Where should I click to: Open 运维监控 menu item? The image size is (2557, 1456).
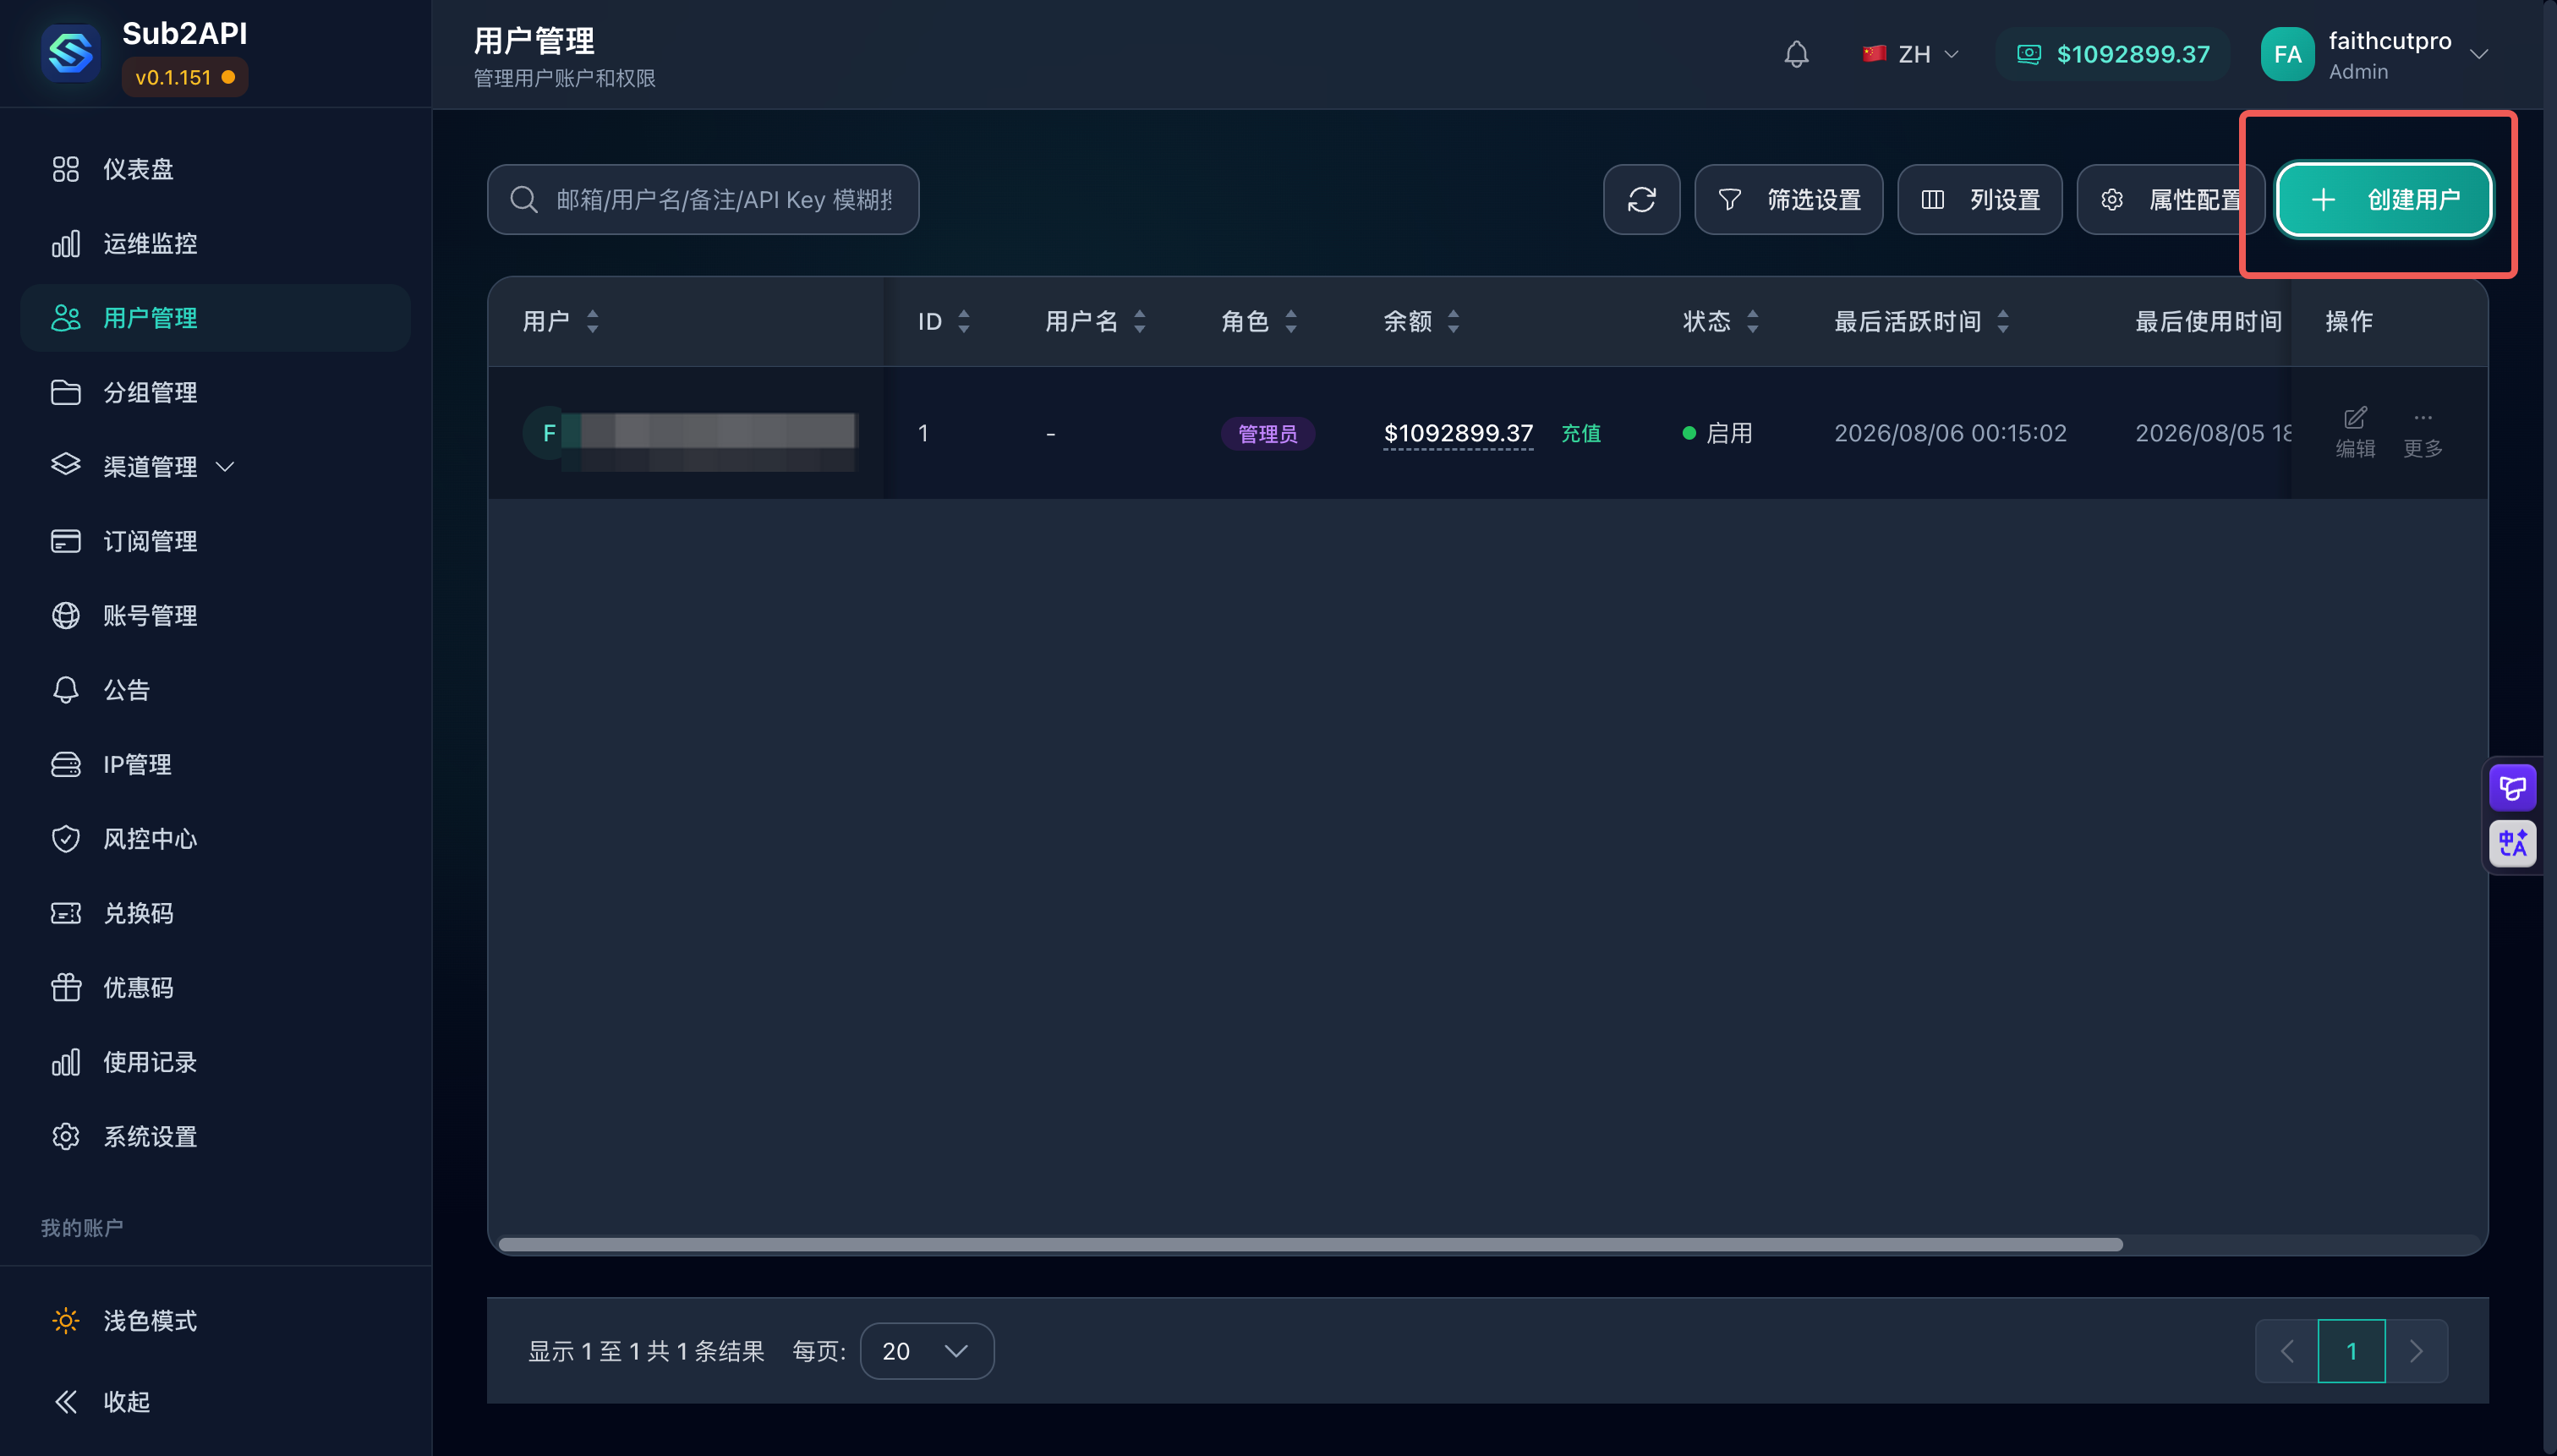click(215, 244)
